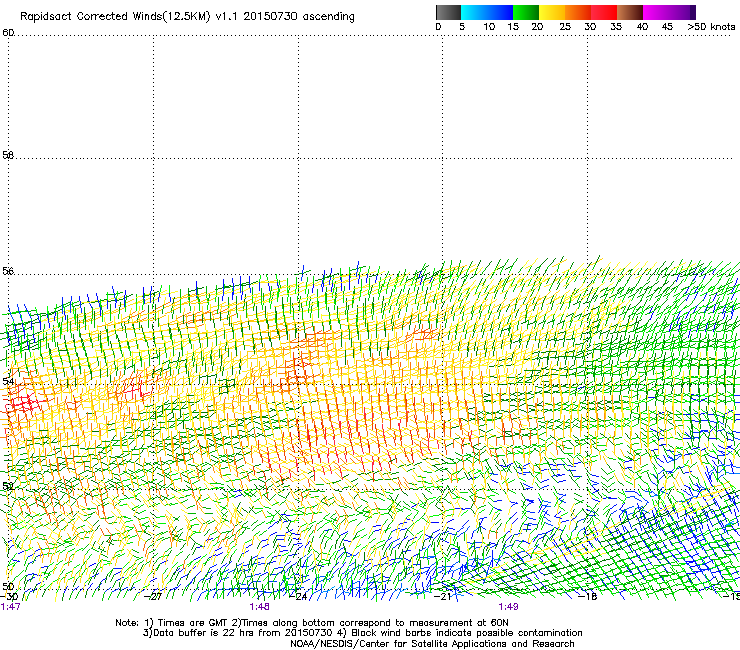The image size is (740, 650).
Task: Click the 'Note: 1) Times are GMT' line
Action: [x=312, y=623]
